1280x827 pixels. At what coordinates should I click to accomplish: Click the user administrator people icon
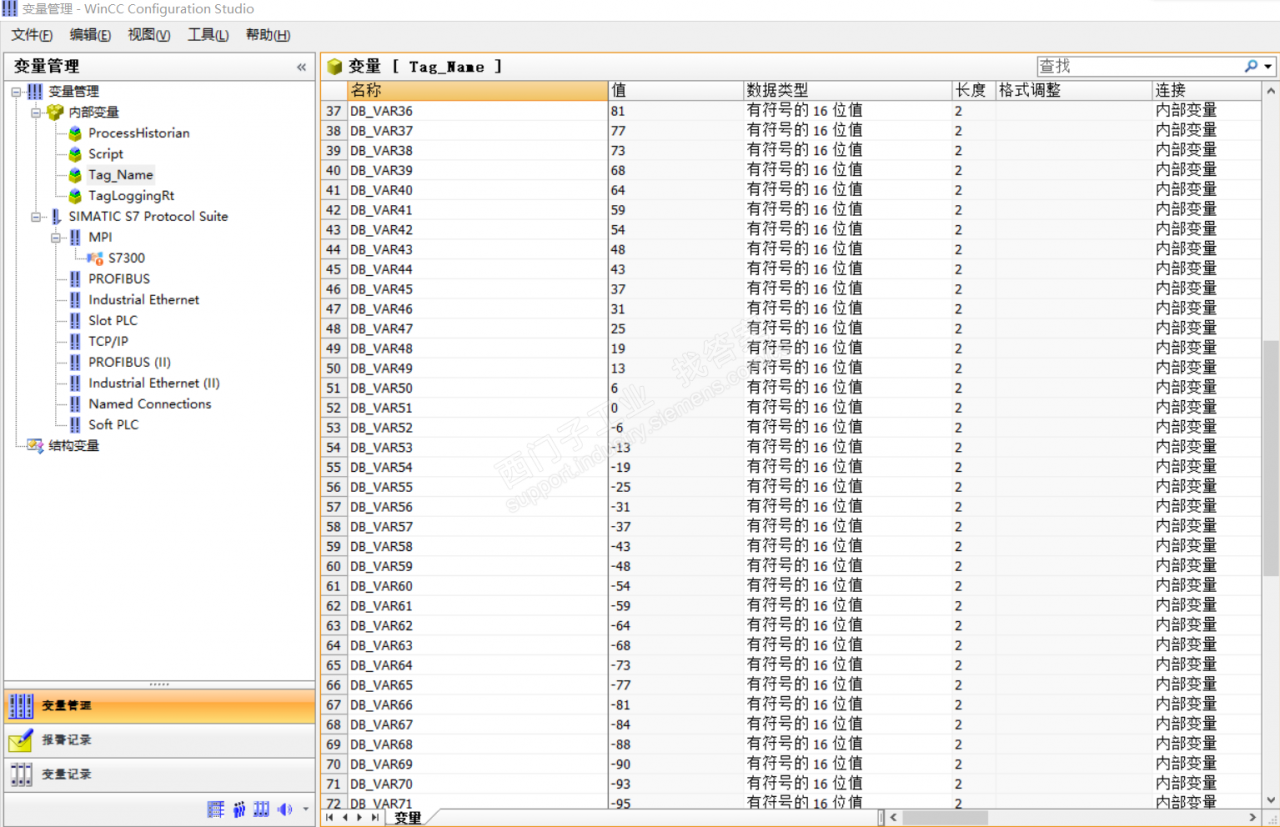[x=239, y=809]
